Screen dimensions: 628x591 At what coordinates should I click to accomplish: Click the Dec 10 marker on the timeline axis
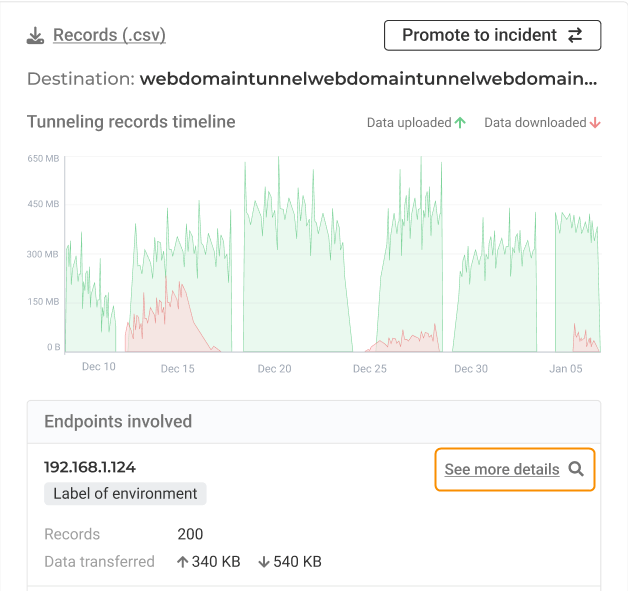(99, 367)
